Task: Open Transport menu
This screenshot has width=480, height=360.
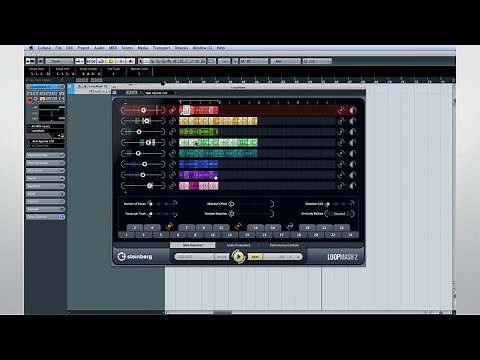Action: coord(161,48)
